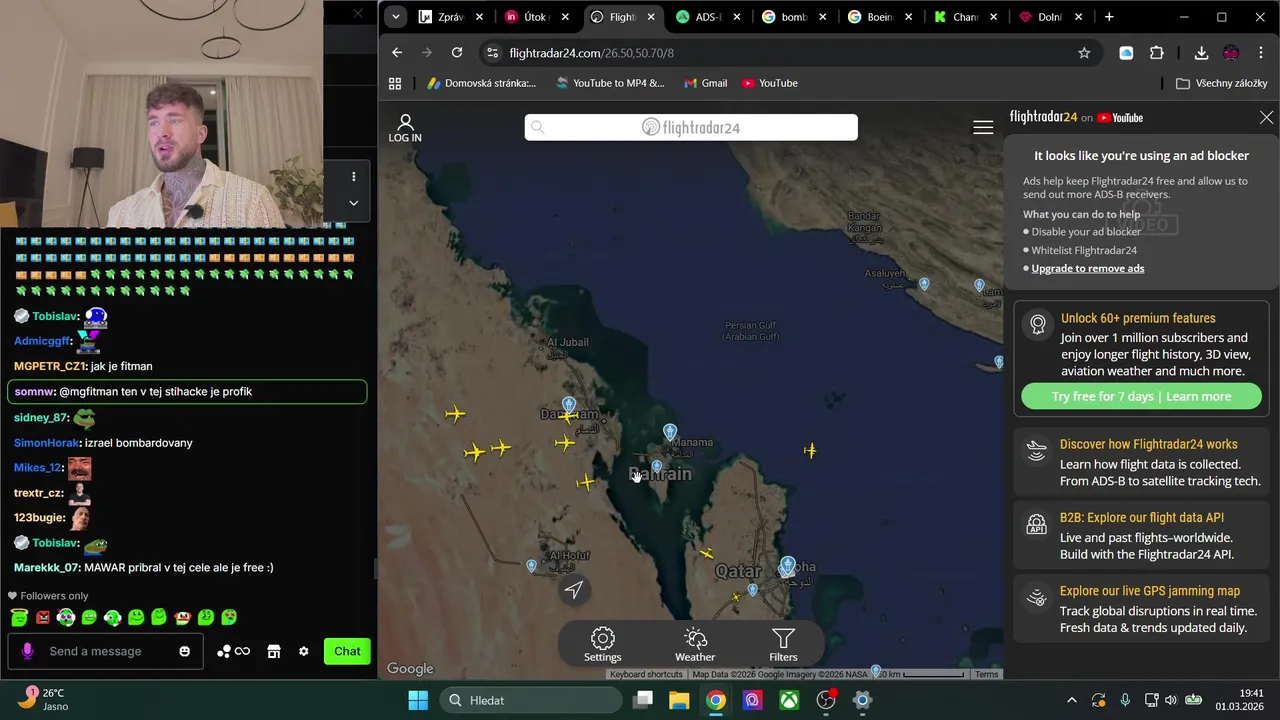This screenshot has height=720, width=1280.
Task: Switch to the bomb Google tab
Action: (x=796, y=17)
